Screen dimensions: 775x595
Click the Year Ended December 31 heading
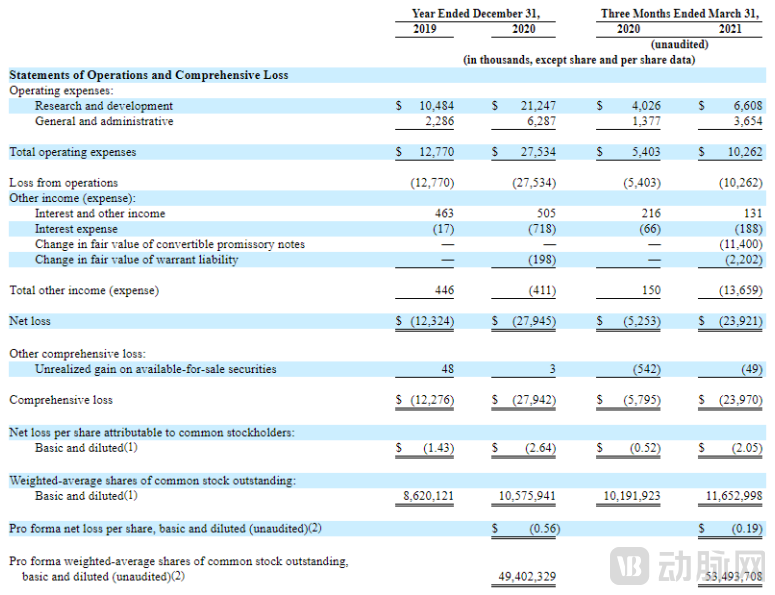[476, 14]
